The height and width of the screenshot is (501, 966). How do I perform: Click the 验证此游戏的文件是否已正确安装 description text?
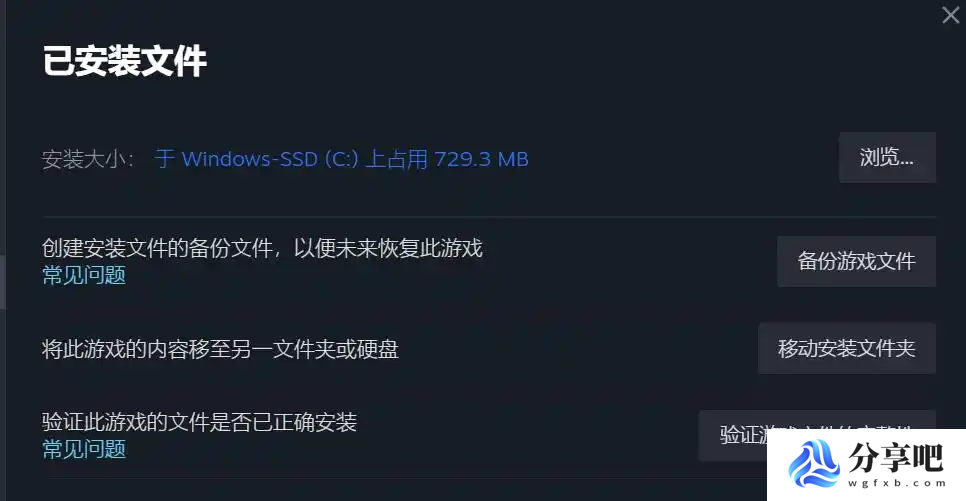pyautogui.click(x=200, y=422)
